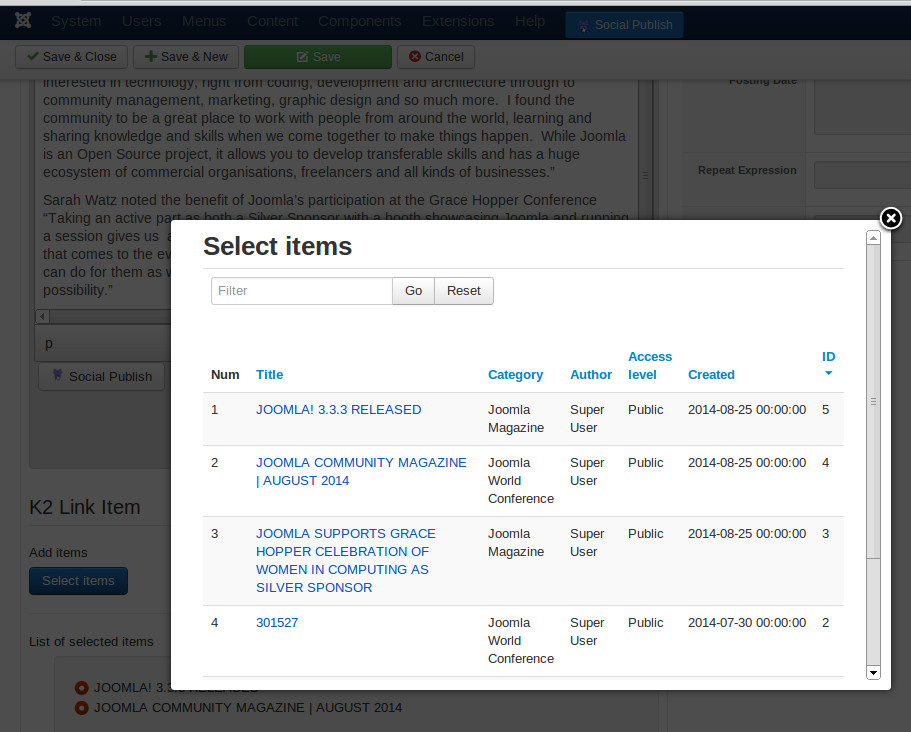Open the Users menu

tap(141, 21)
